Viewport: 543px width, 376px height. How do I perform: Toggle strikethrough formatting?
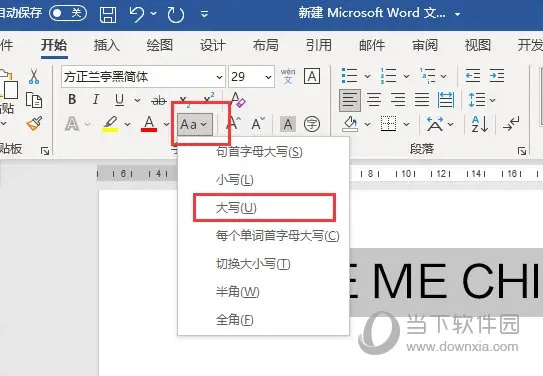click(x=159, y=100)
